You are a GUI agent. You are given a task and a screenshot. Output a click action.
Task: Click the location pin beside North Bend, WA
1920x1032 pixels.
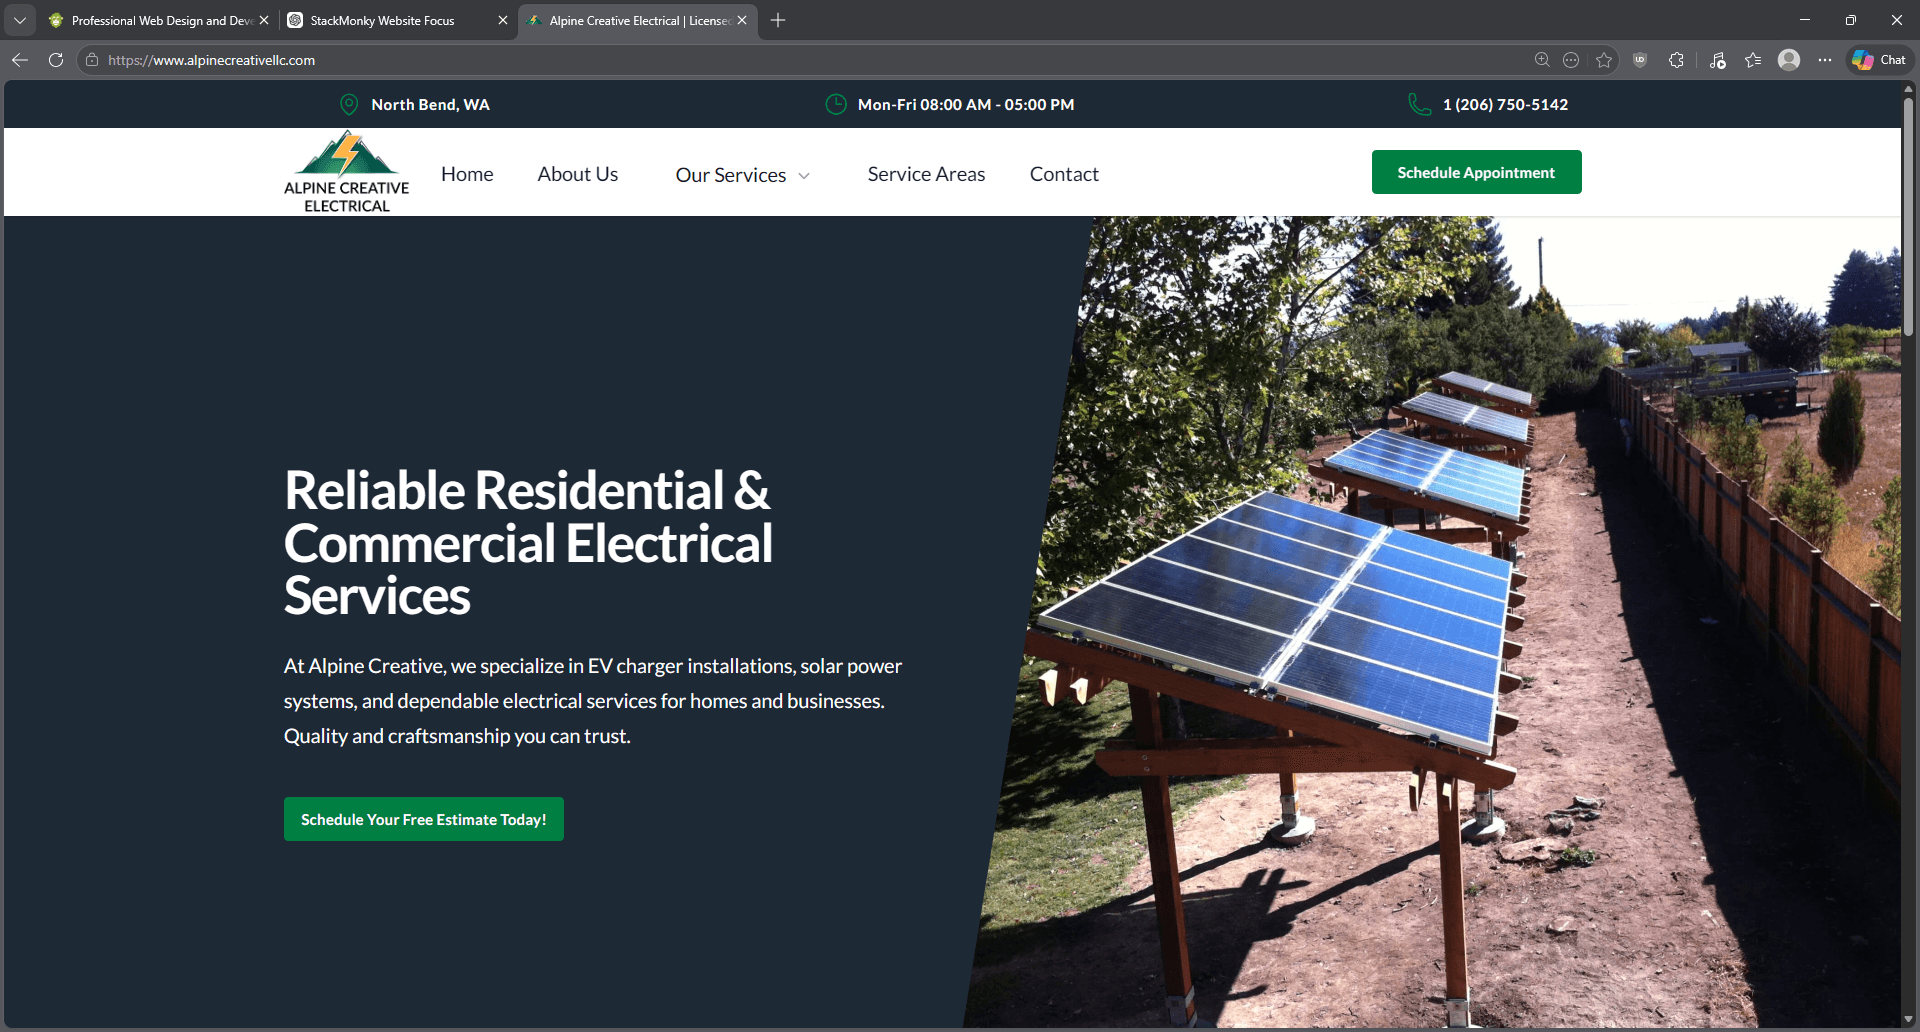pyautogui.click(x=348, y=103)
